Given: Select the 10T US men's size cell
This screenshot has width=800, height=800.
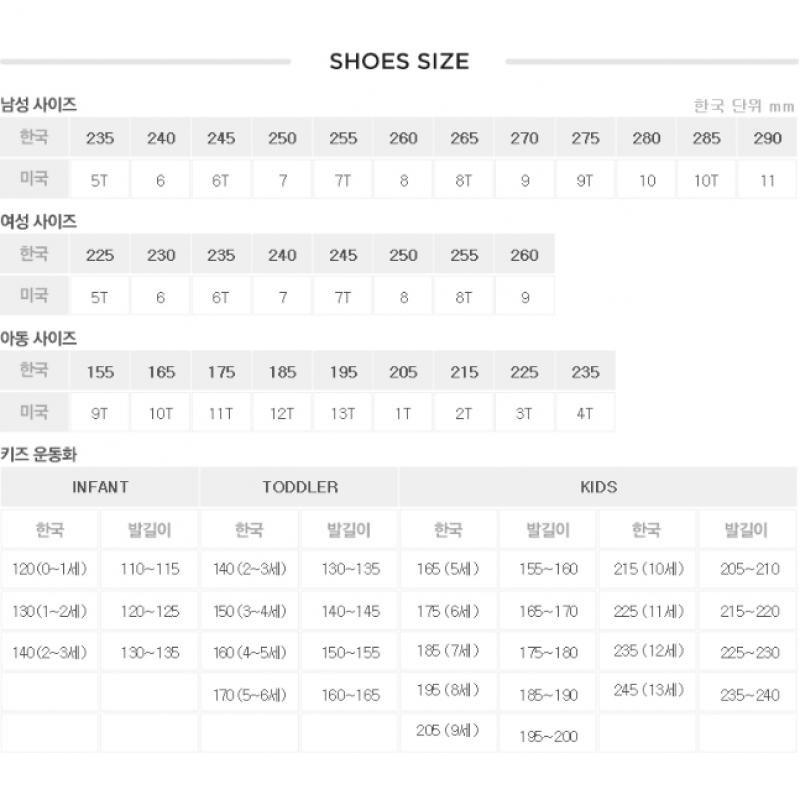Looking at the screenshot, I should pos(706,181).
